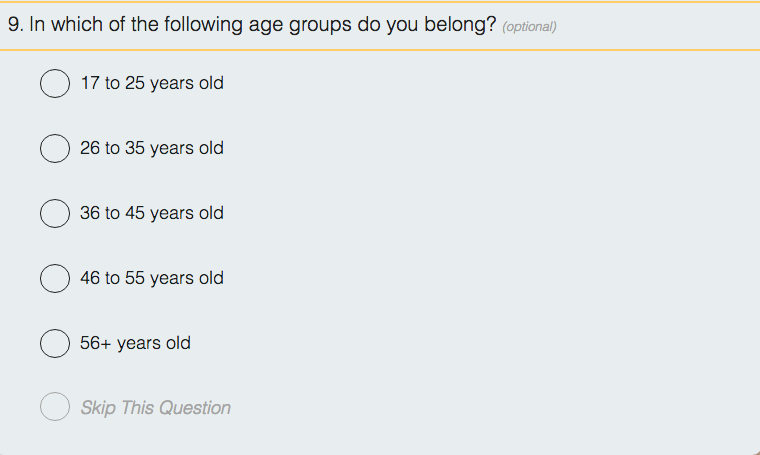The height and width of the screenshot is (455, 760).
Task: Choose the 26 to 35 years old radio circle
Action: [x=54, y=148]
